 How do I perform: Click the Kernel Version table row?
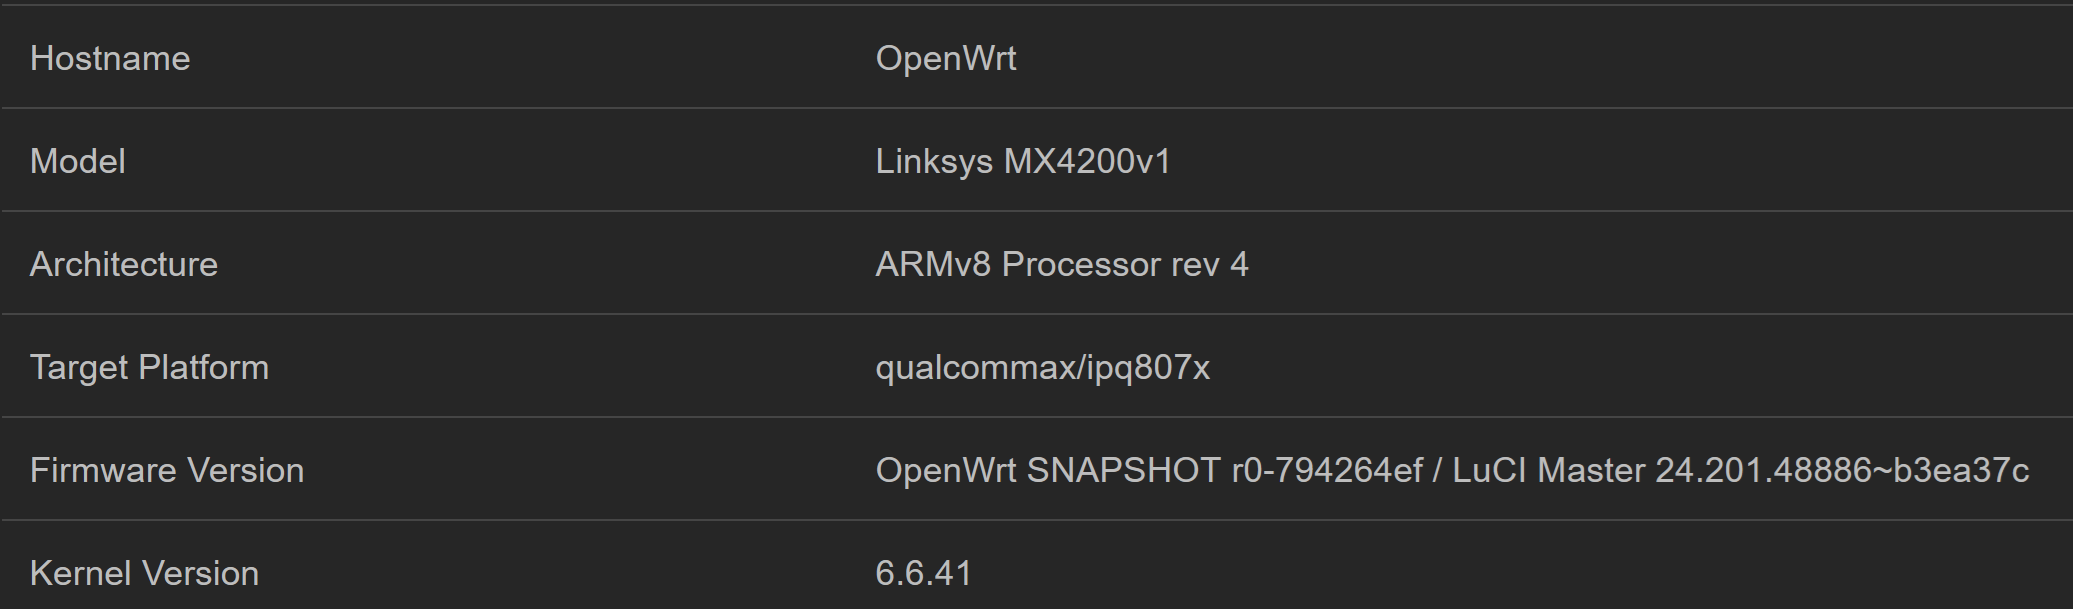click(x=1036, y=565)
